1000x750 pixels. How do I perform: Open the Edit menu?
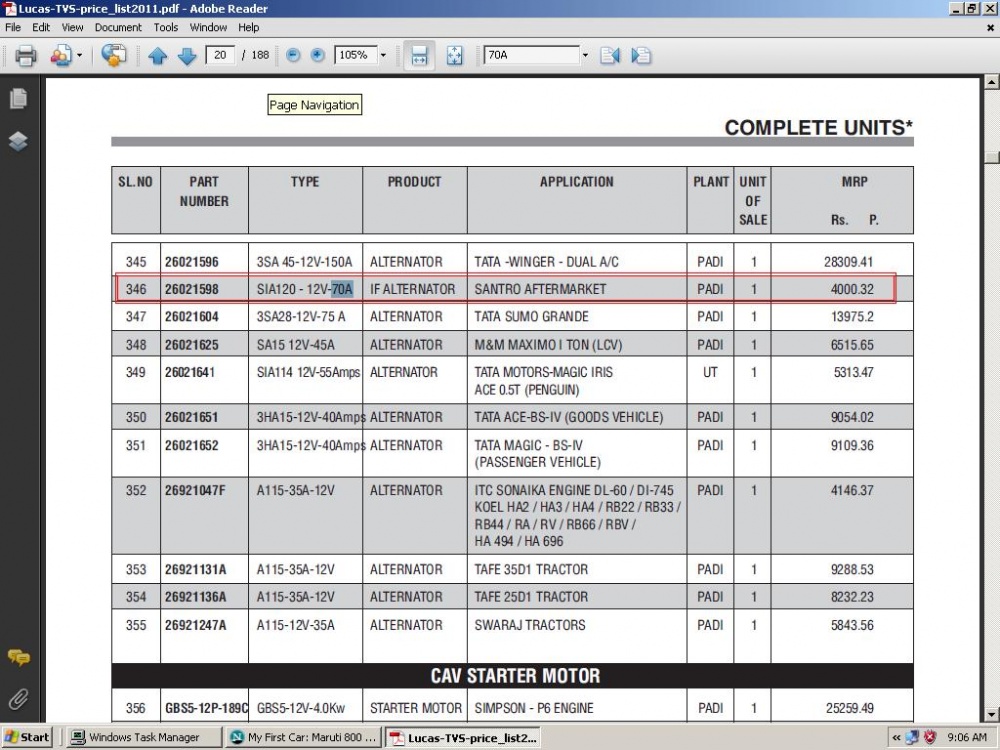pyautogui.click(x=41, y=27)
